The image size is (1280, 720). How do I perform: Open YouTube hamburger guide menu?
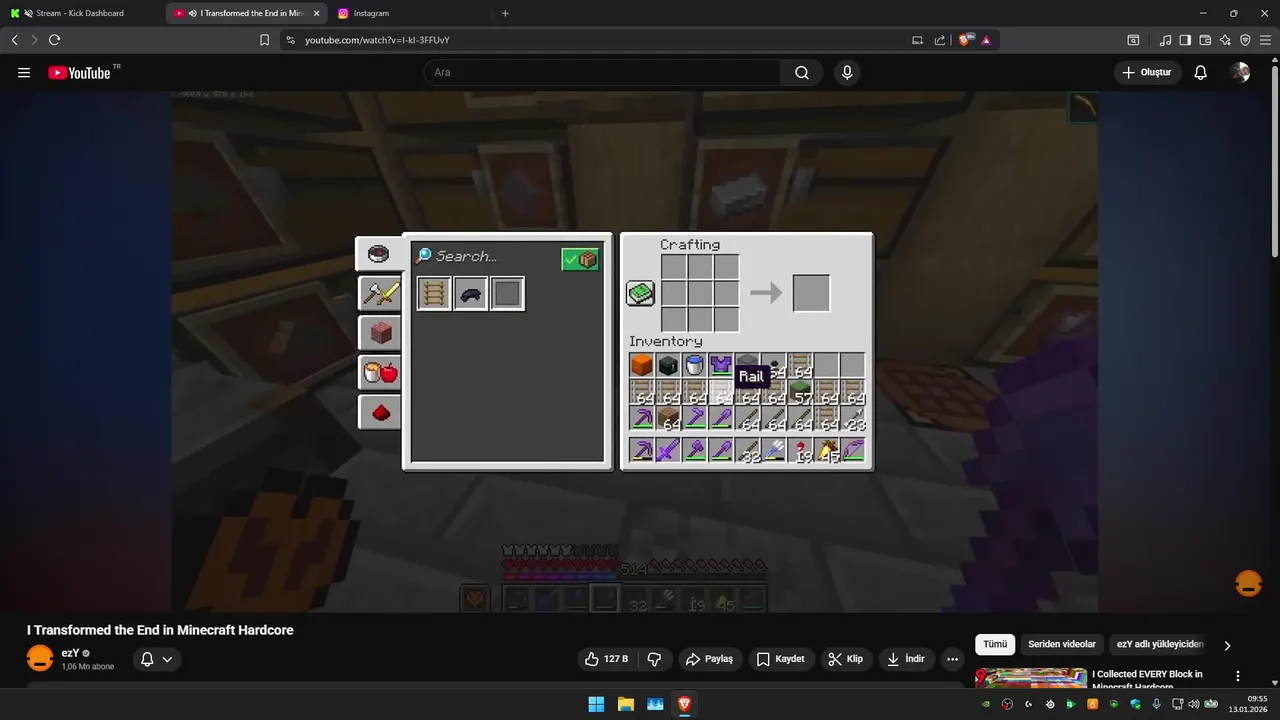click(24, 73)
